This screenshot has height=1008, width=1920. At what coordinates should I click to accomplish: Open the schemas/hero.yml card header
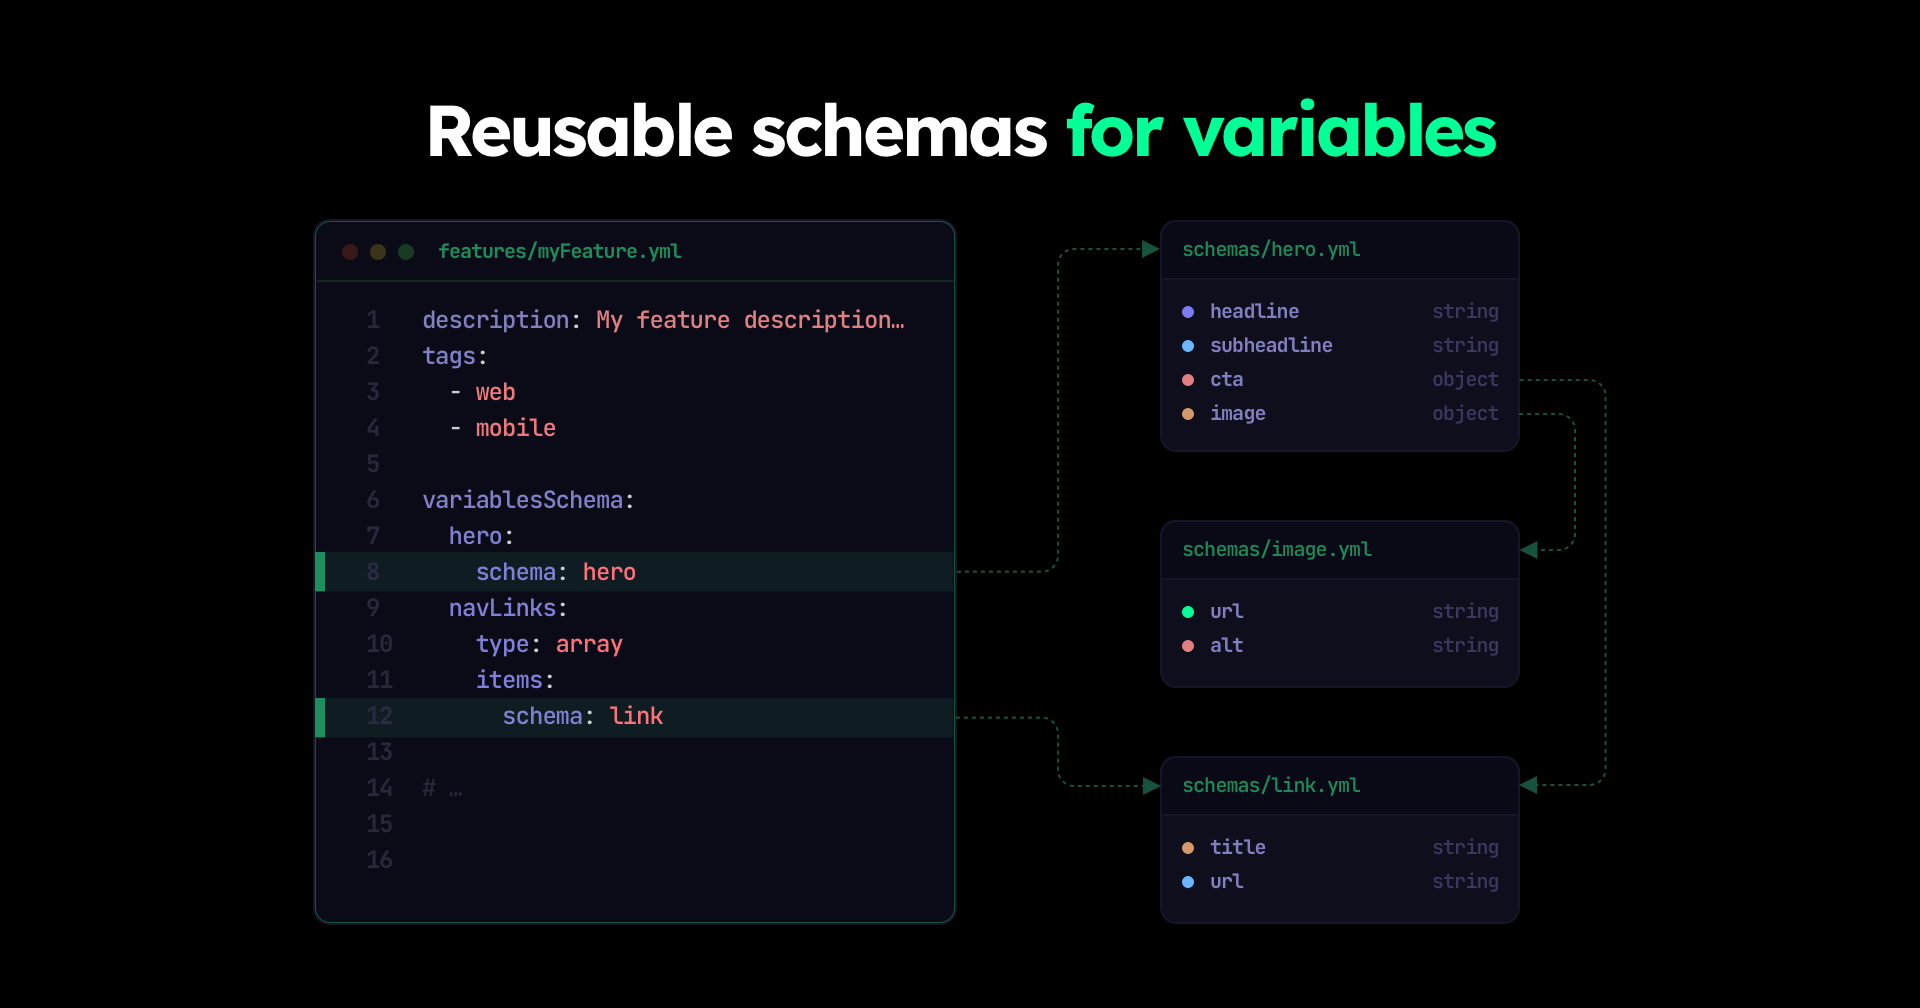1271,250
